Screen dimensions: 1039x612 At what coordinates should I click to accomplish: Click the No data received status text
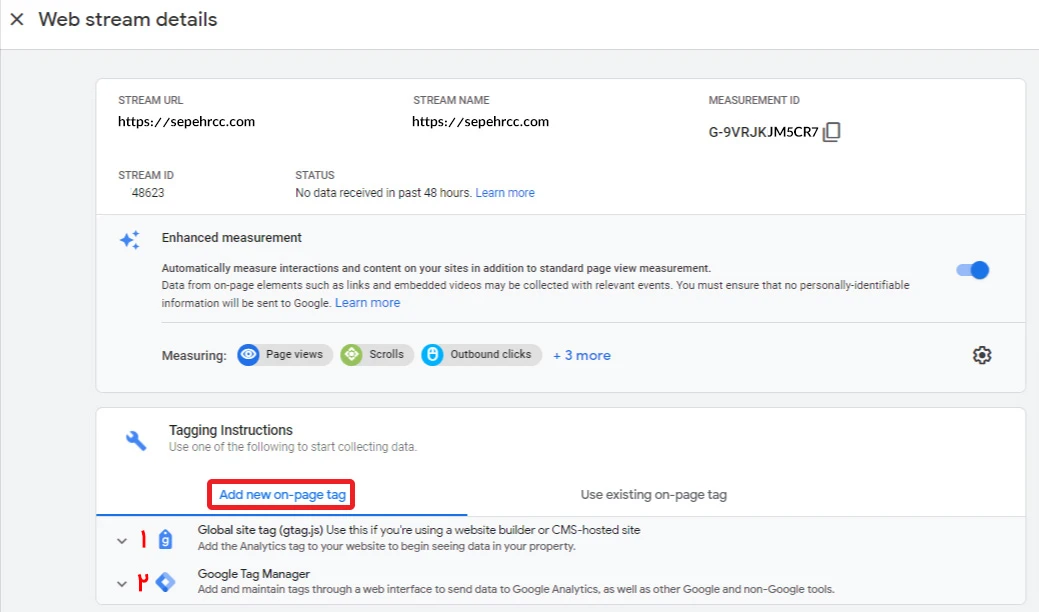(384, 193)
